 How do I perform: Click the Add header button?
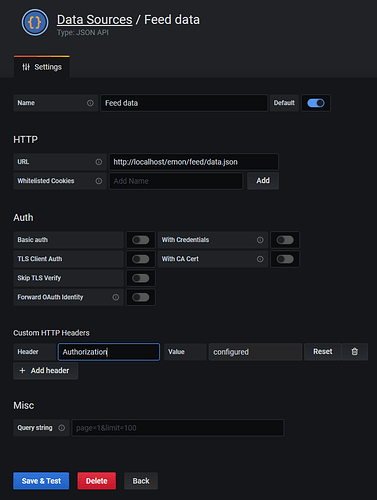pyautogui.click(x=46, y=371)
